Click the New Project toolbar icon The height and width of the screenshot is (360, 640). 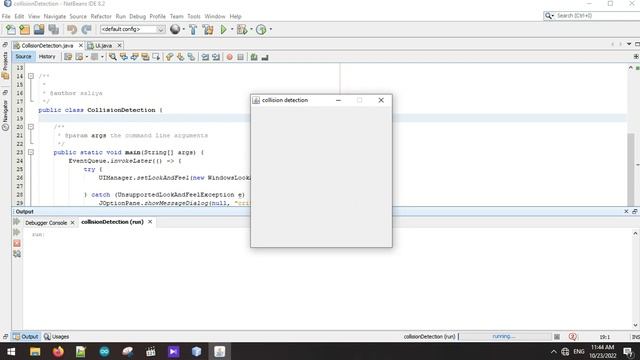pyautogui.click(x=24, y=29)
